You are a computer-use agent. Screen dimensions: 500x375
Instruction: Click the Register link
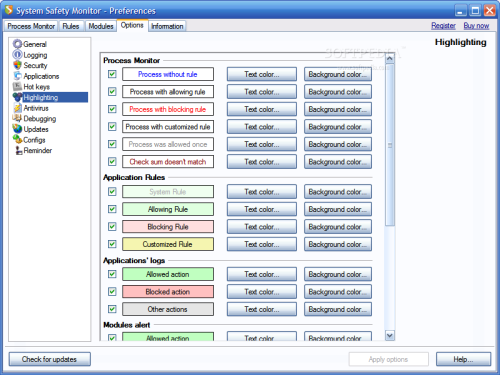[x=443, y=26]
